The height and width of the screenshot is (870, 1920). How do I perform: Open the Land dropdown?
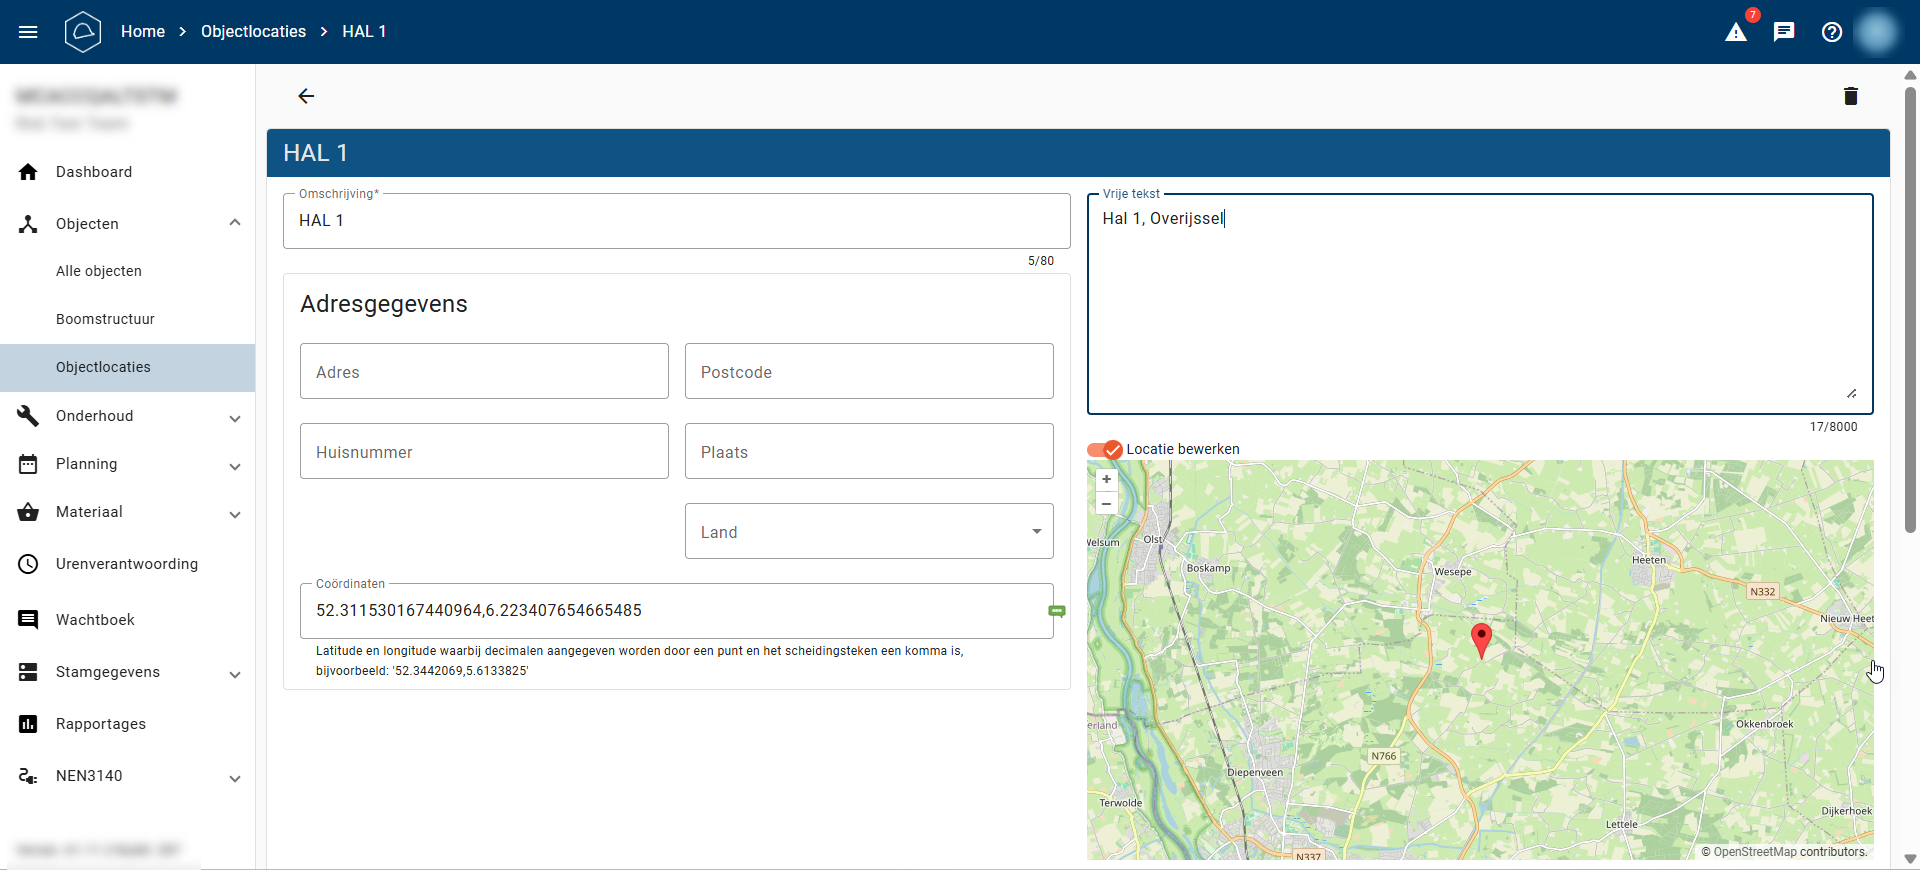(x=868, y=532)
